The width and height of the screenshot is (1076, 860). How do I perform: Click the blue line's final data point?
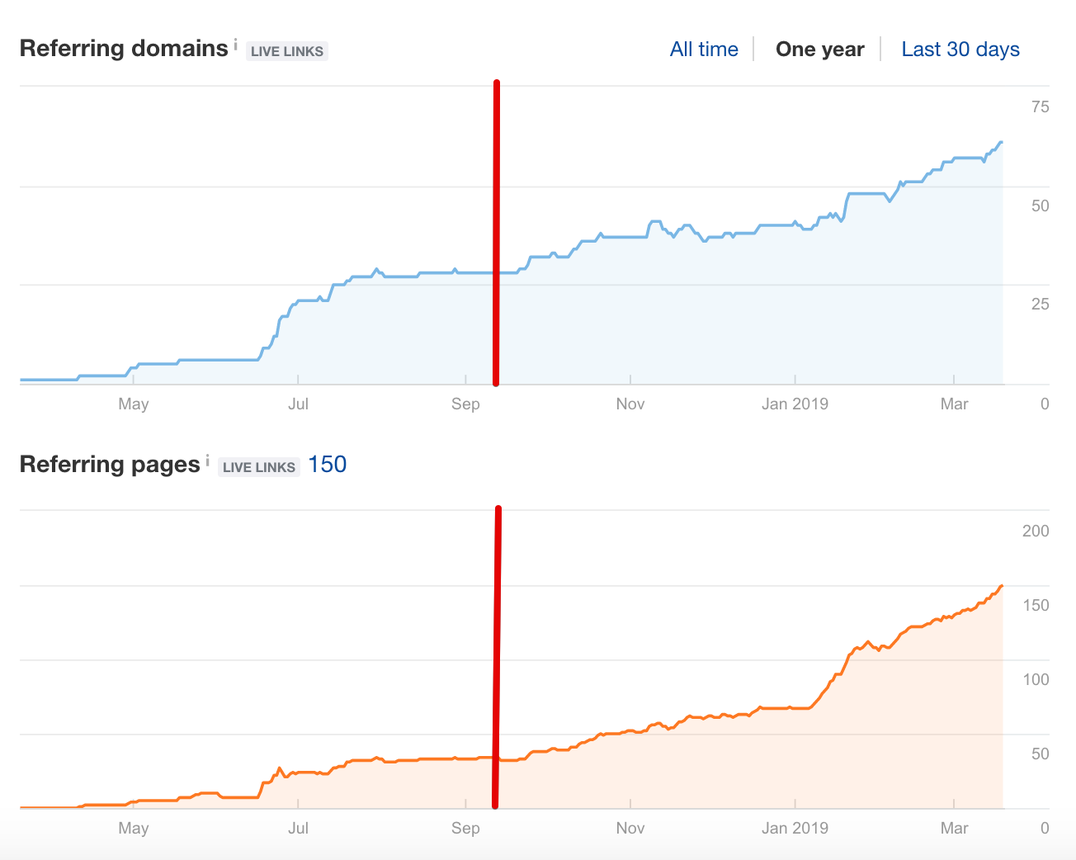pos(1001,142)
